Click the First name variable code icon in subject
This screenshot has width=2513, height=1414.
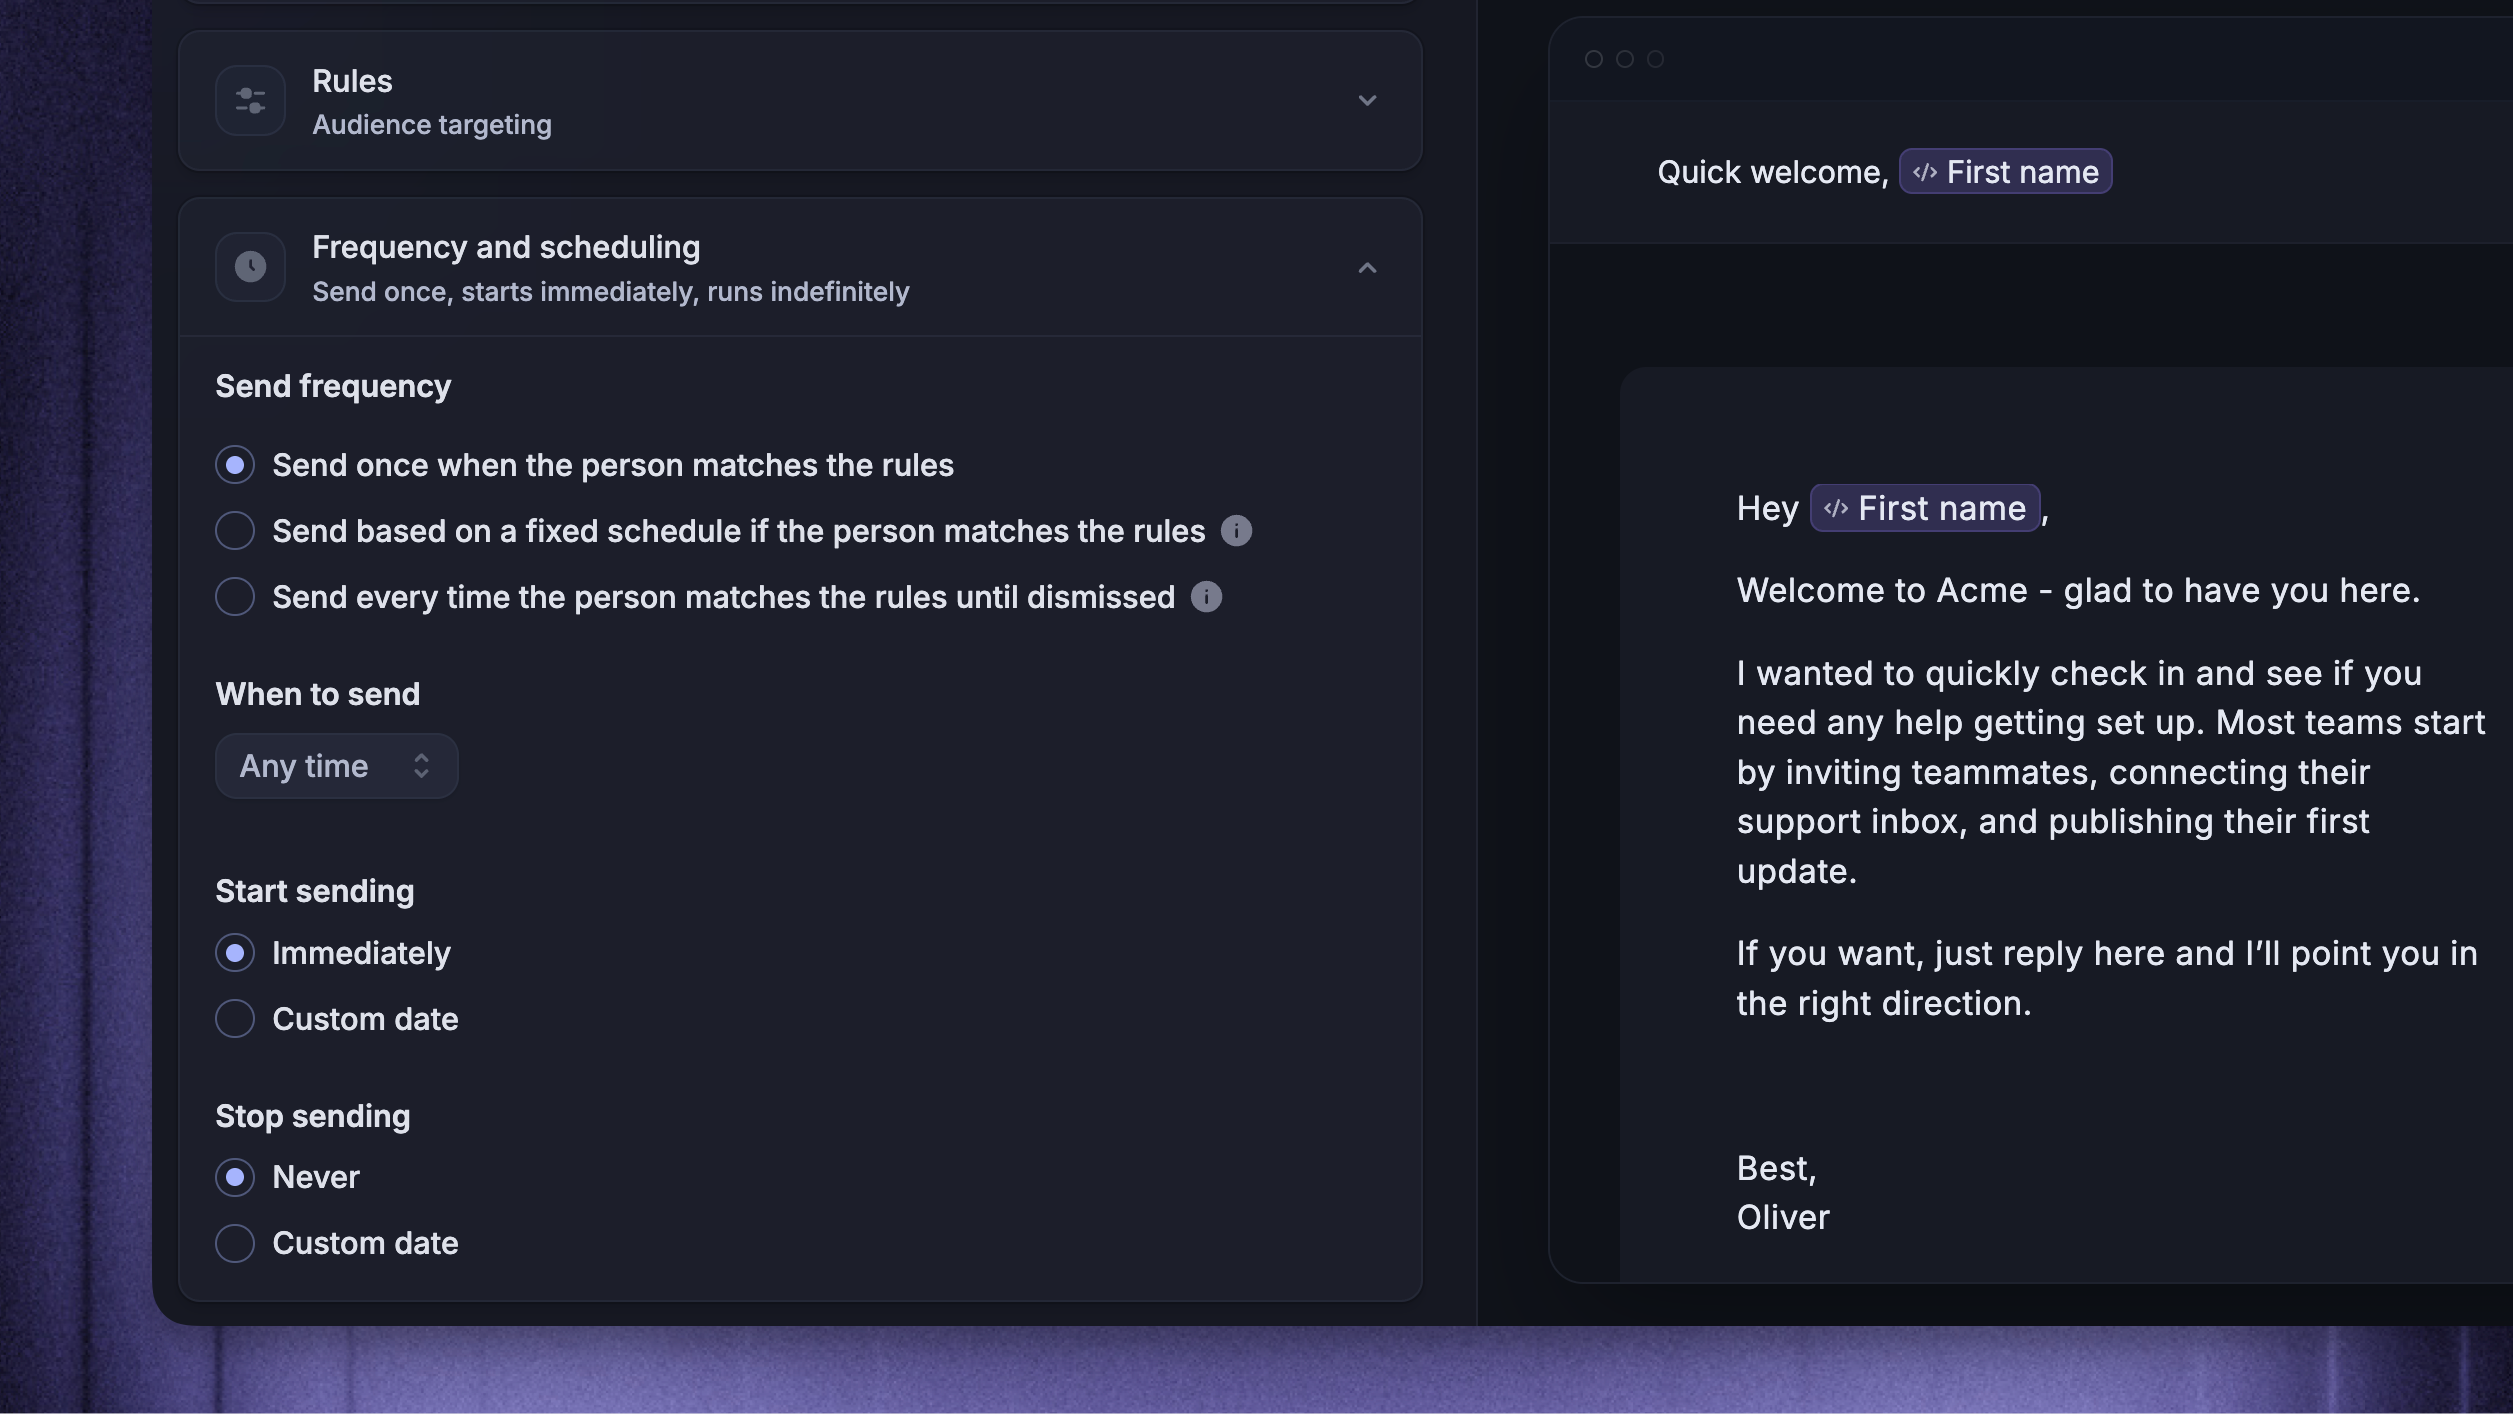click(x=1925, y=172)
